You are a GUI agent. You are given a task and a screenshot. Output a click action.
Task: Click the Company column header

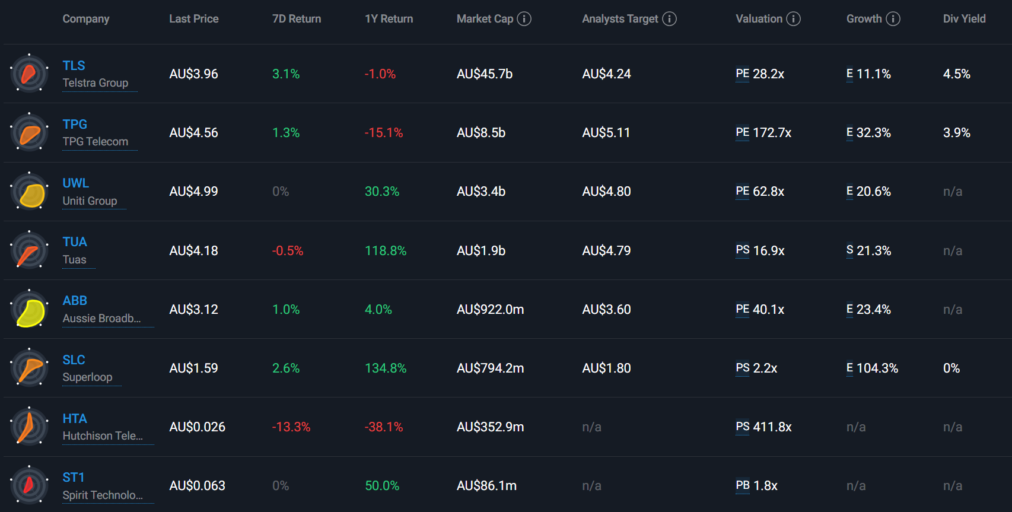click(86, 19)
